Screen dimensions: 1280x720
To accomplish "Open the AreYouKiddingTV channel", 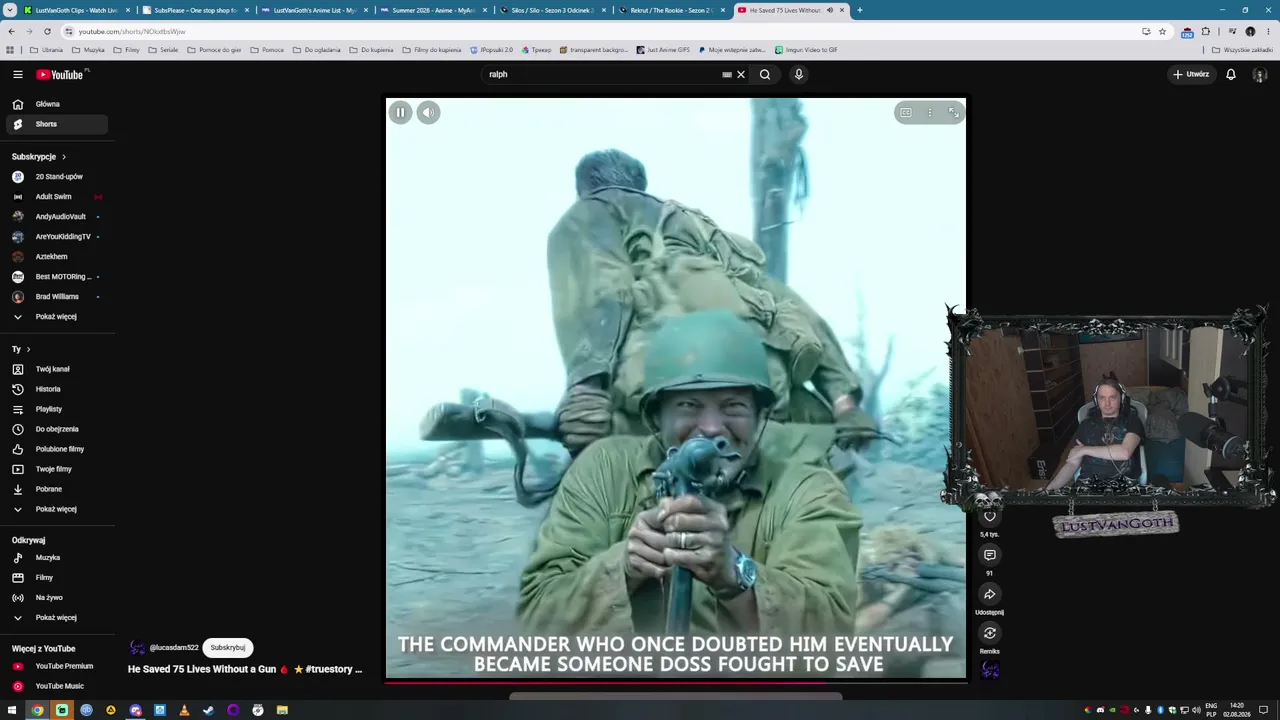I will point(56,237).
